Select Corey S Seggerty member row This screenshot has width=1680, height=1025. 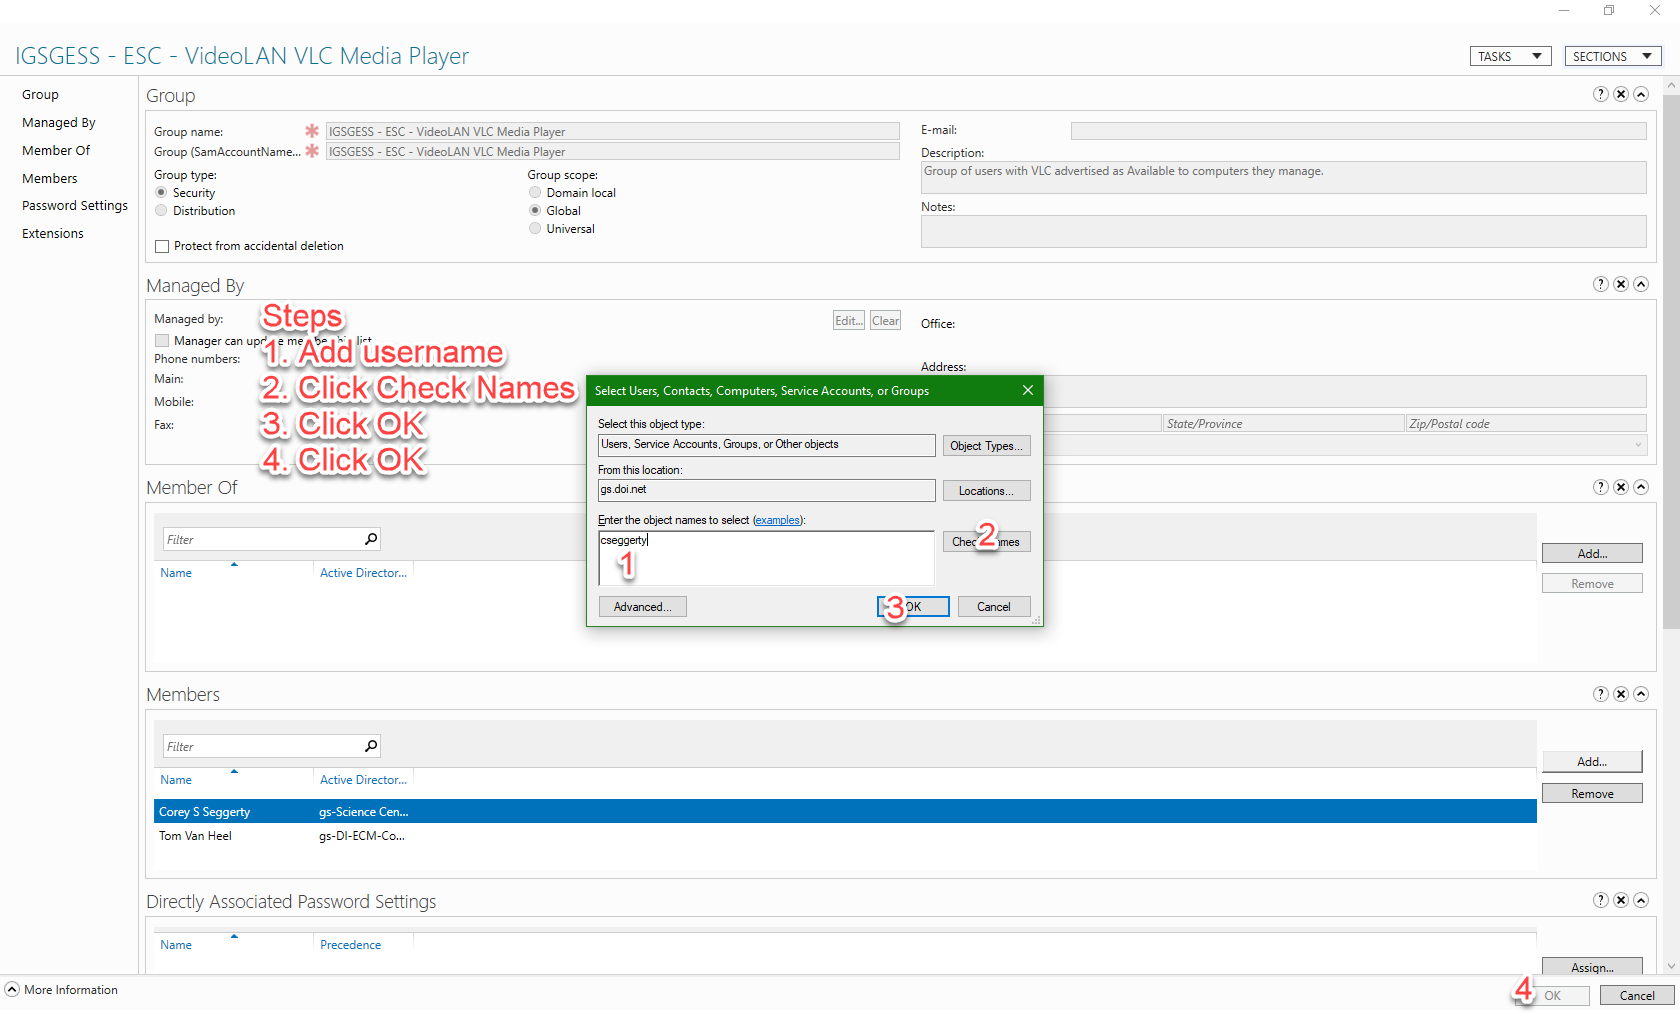point(845,812)
